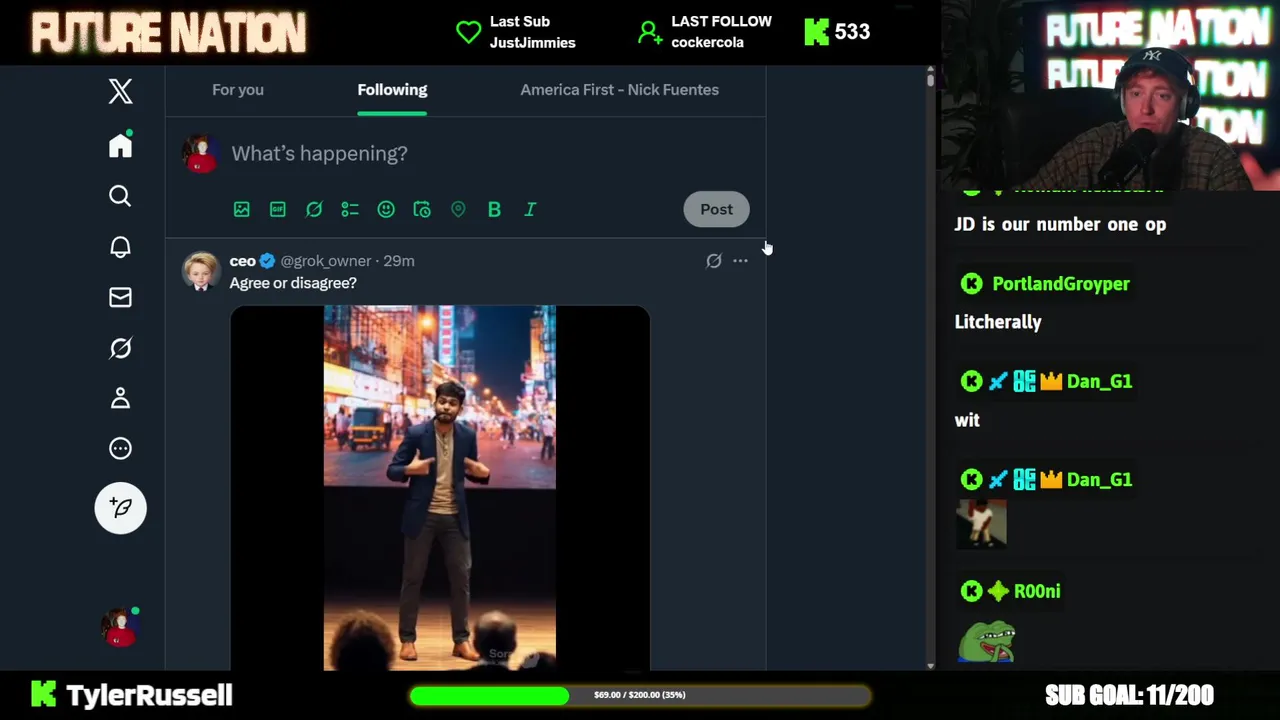
Task: Click the webcam feed of the streamer
Action: coord(1110,95)
